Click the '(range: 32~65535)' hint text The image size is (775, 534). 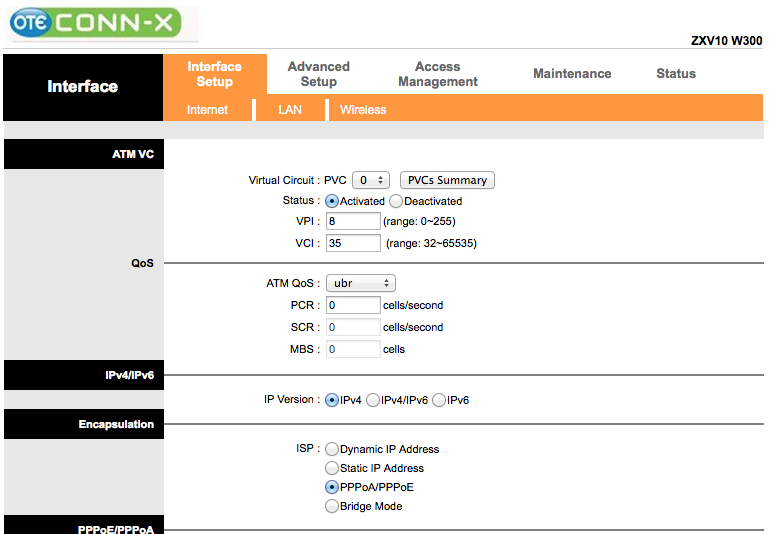coord(431,243)
